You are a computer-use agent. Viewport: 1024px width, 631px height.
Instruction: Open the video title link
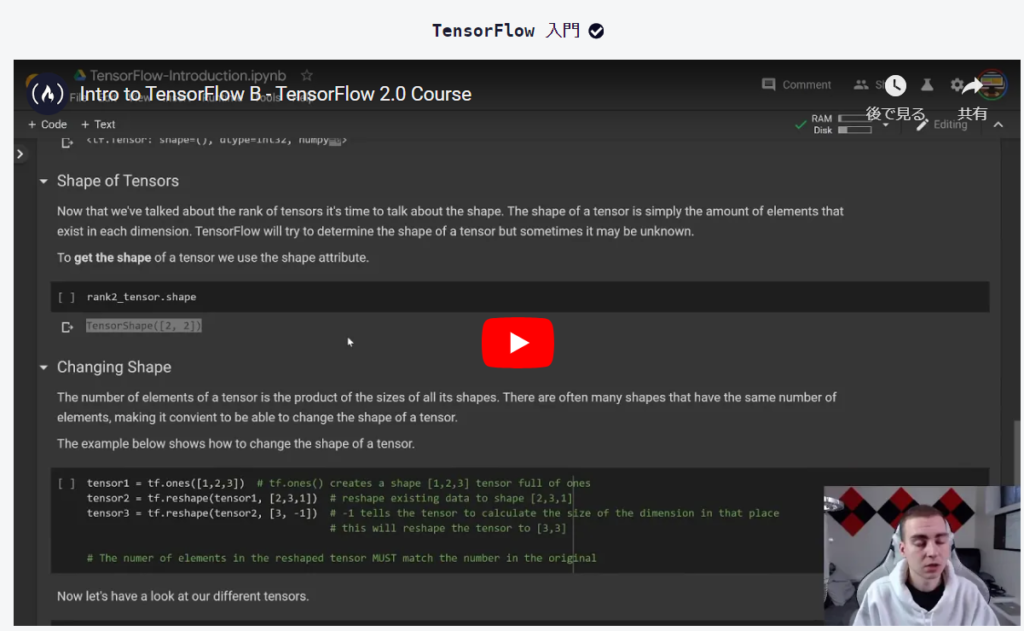click(275, 94)
